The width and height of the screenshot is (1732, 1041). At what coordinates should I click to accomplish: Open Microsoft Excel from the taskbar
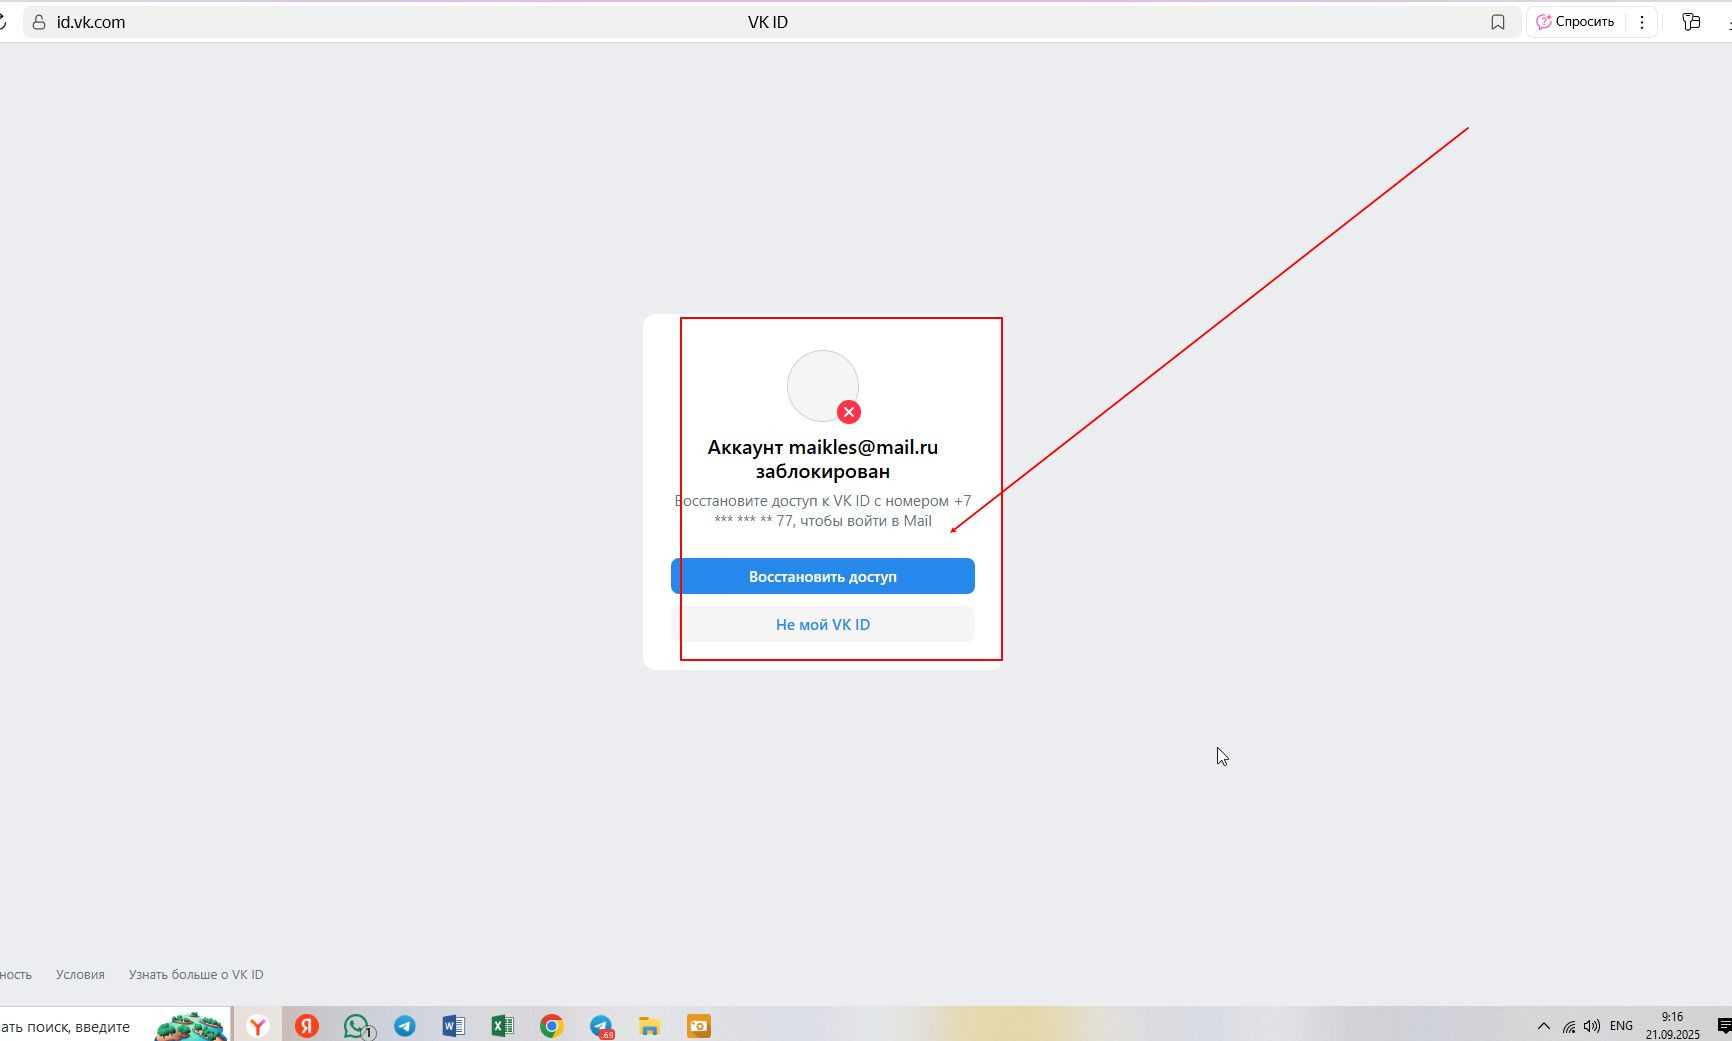pyautogui.click(x=502, y=1026)
